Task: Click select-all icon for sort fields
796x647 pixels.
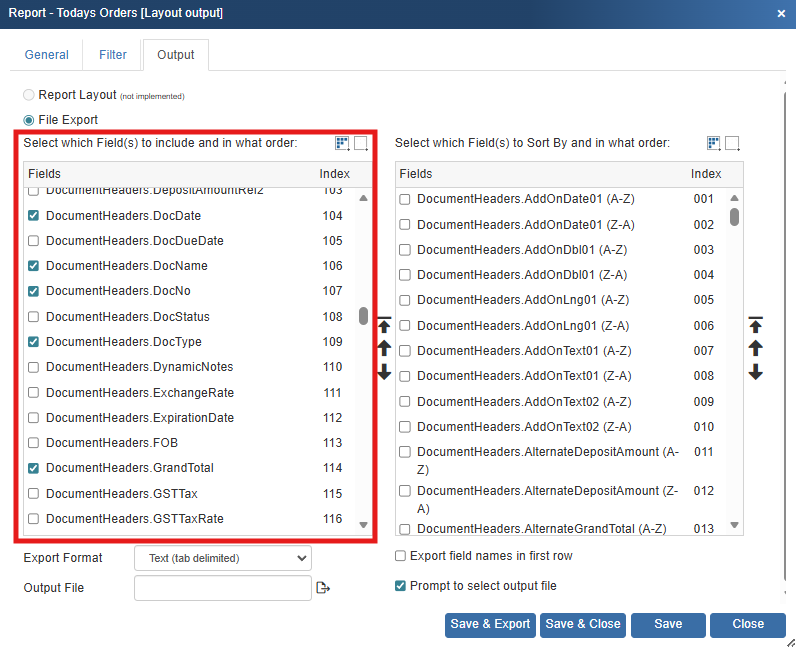Action: click(x=714, y=143)
